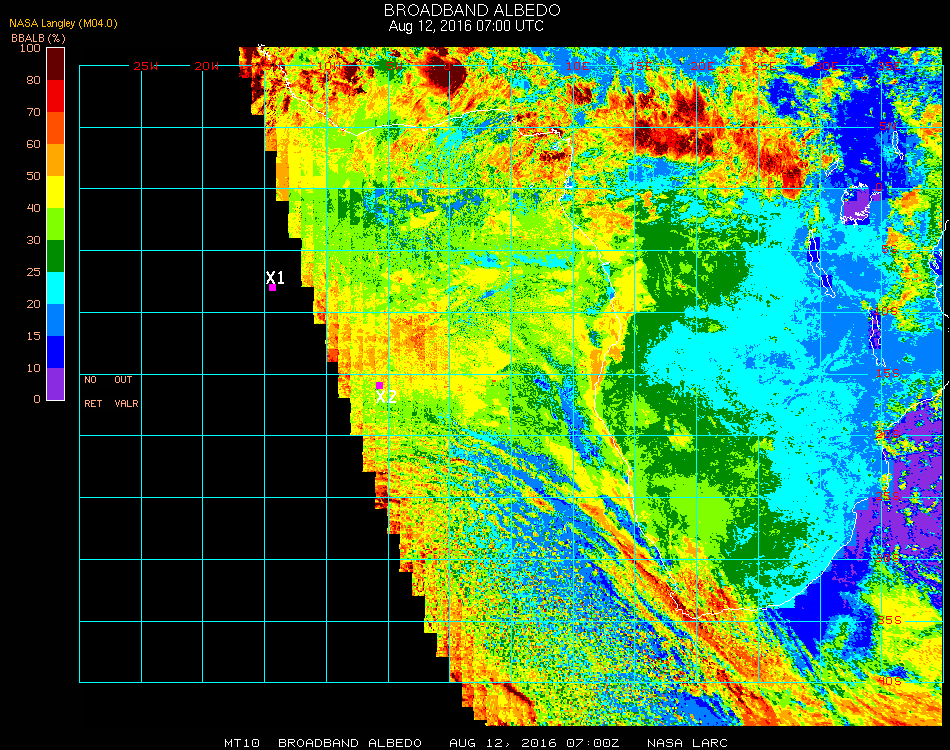
Task: Select the dark blue 10-15 colorbar segment
Action: [x=55, y=352]
